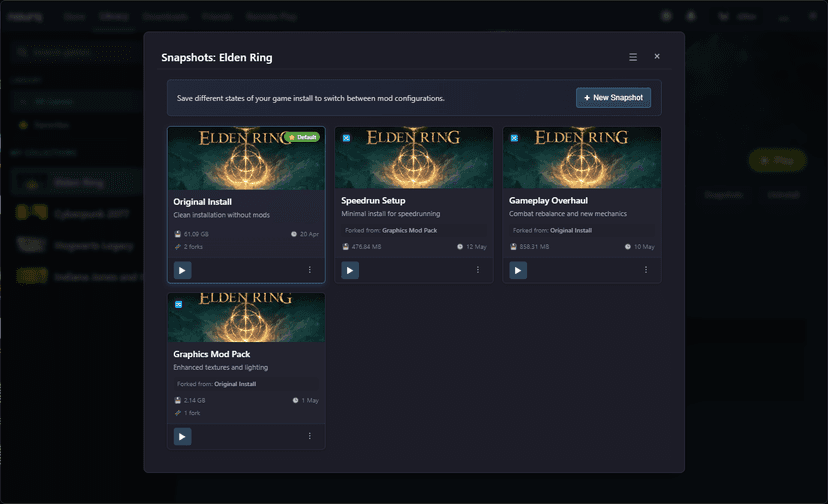Select the Gameplay Overhaul cover thumbnail

582,157
